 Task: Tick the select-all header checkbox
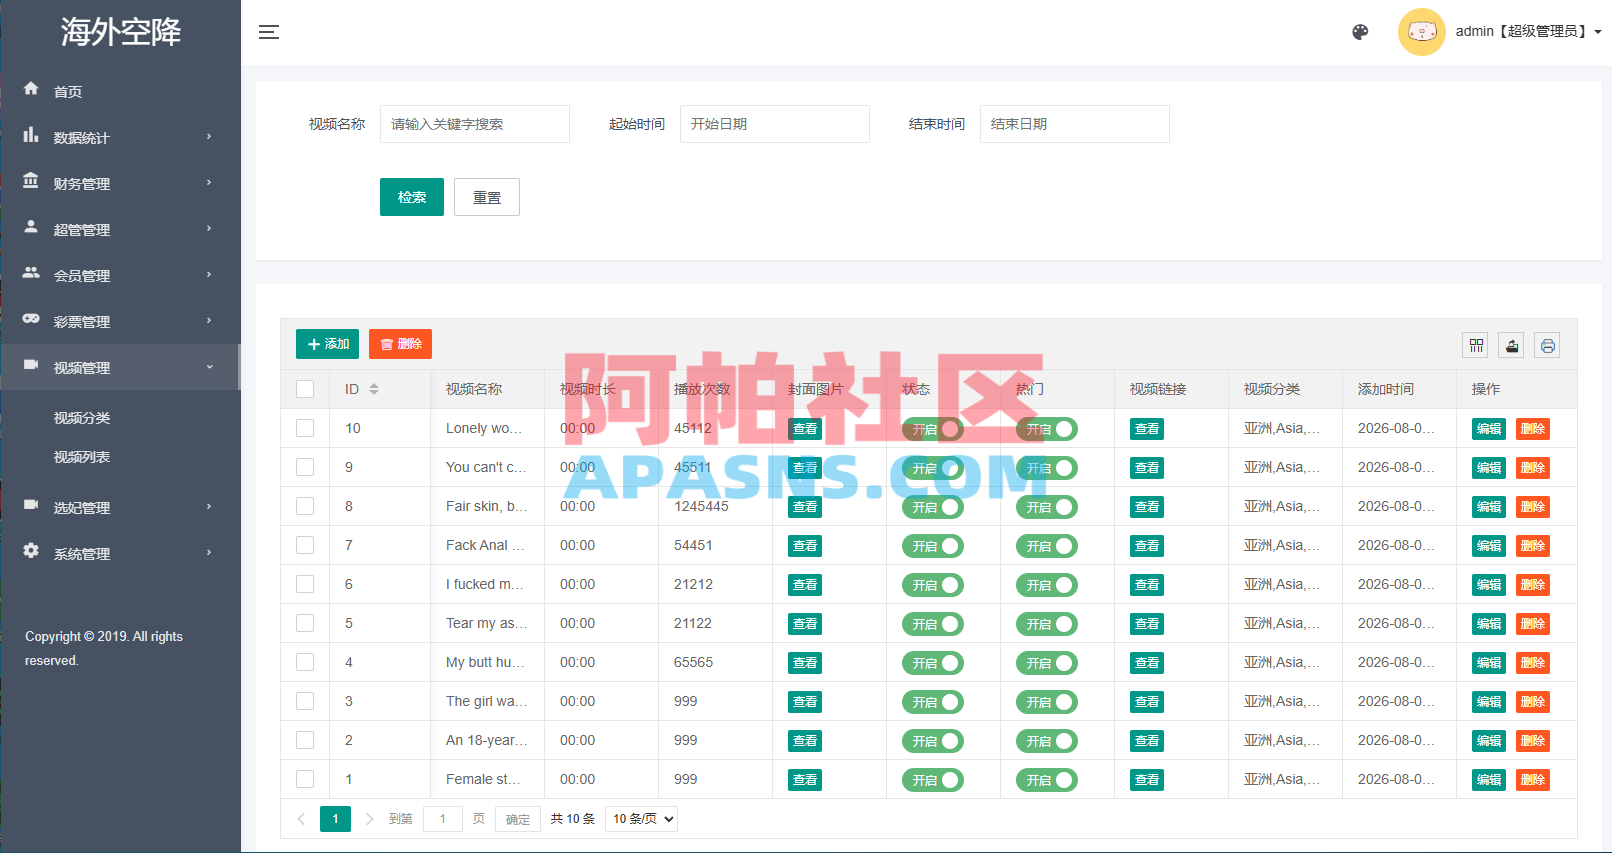305,389
